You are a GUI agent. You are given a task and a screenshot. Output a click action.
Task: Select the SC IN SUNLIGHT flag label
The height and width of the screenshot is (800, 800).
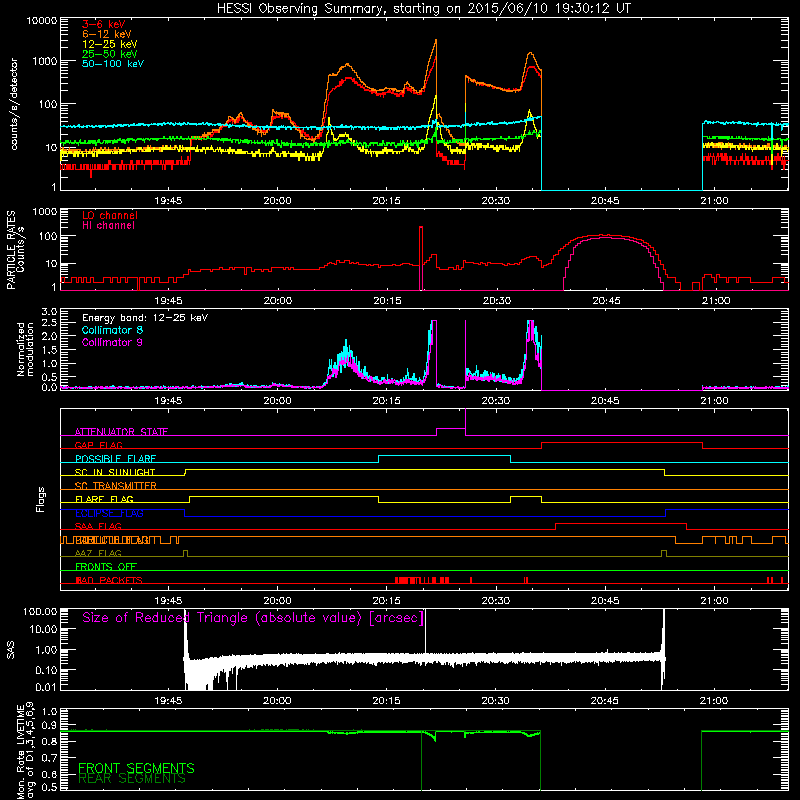(115, 472)
